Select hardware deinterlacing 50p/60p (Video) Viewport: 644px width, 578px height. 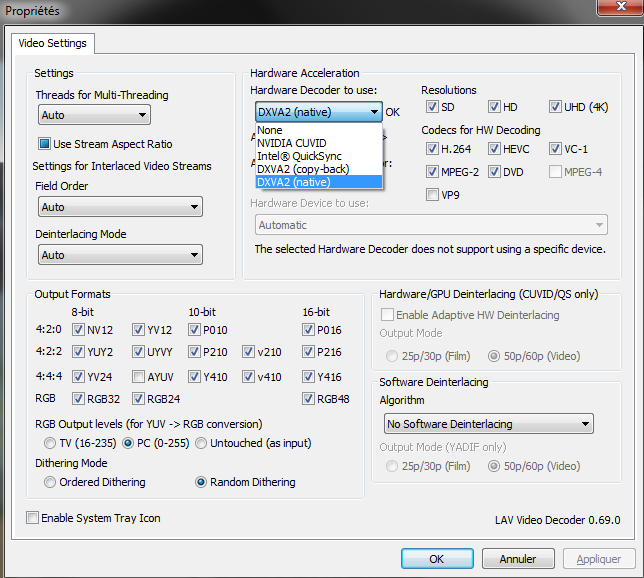coord(494,356)
